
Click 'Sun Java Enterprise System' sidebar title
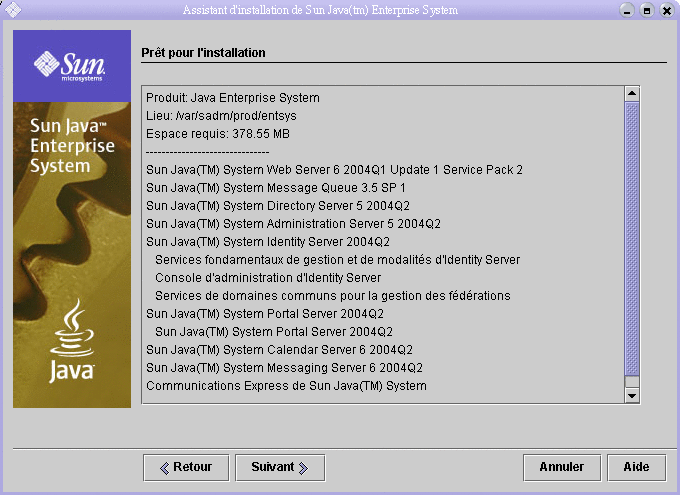tap(72, 146)
